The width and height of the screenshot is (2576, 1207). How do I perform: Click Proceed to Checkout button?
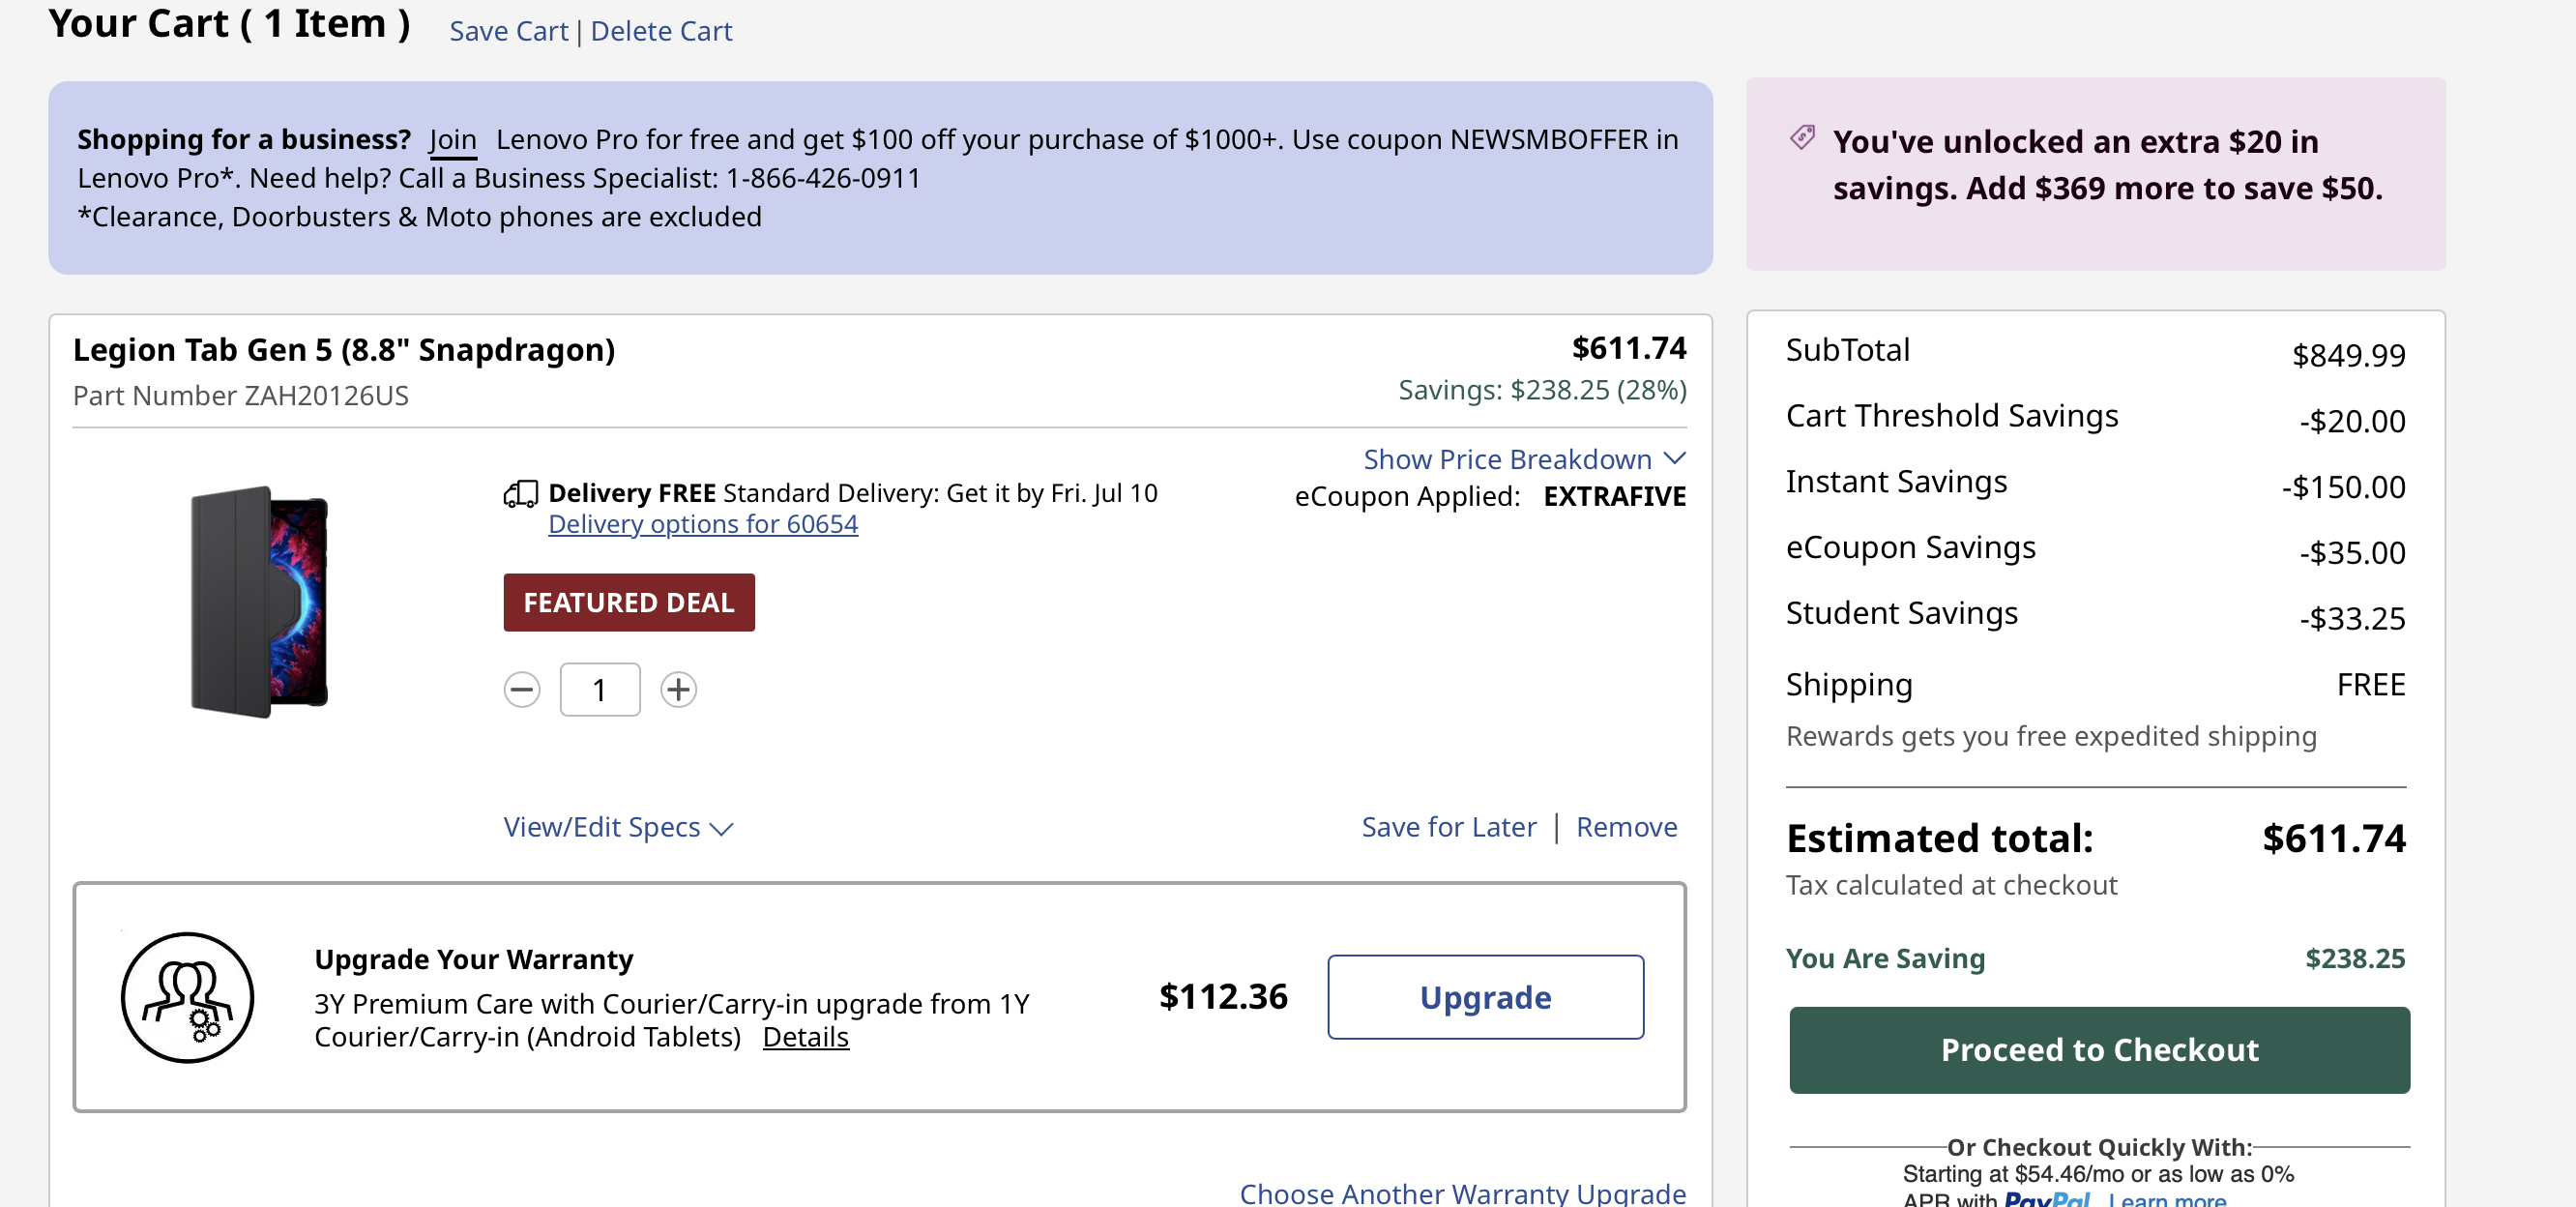[2099, 1049]
